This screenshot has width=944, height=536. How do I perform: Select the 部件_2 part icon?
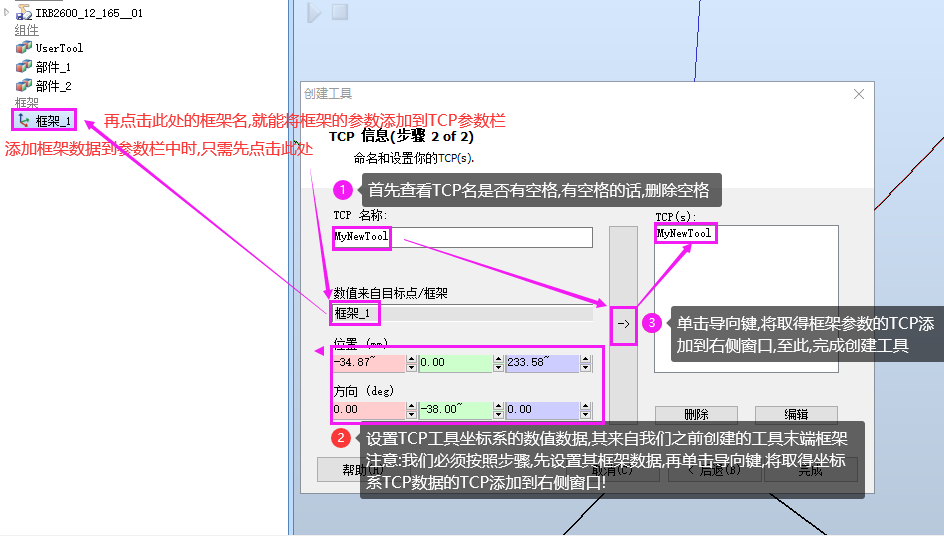[x=23, y=86]
